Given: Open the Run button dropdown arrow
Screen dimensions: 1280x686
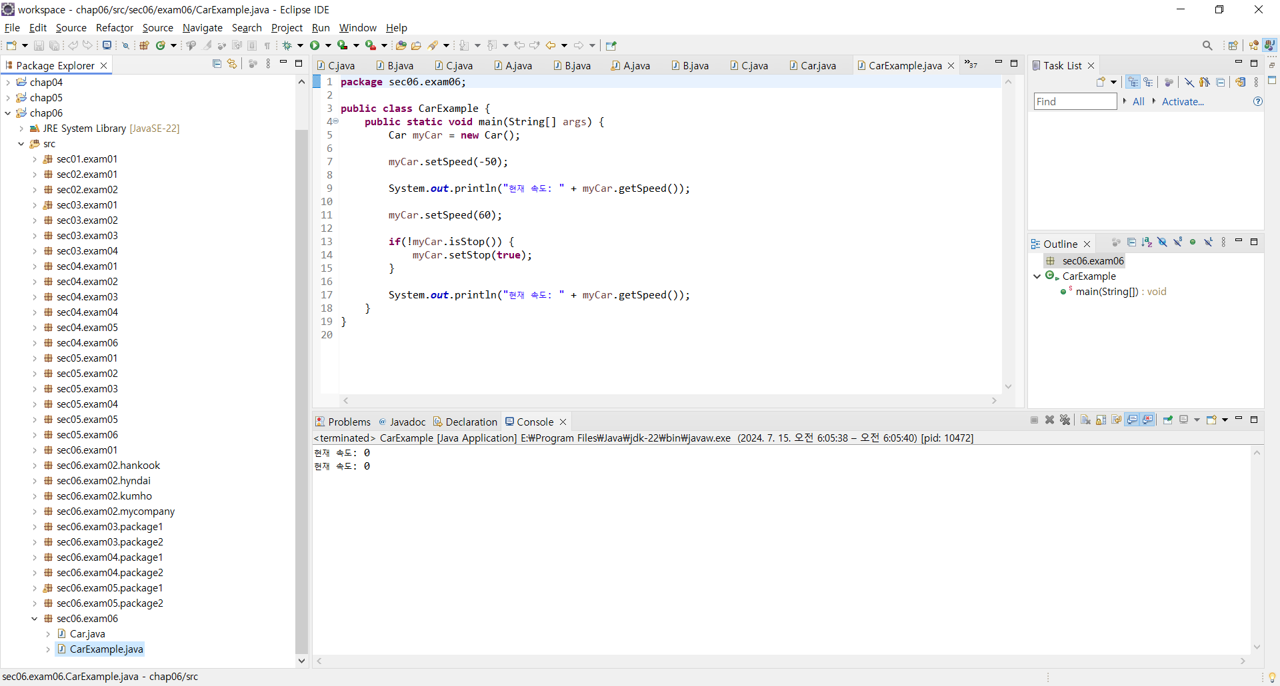Looking at the screenshot, I should point(327,45).
